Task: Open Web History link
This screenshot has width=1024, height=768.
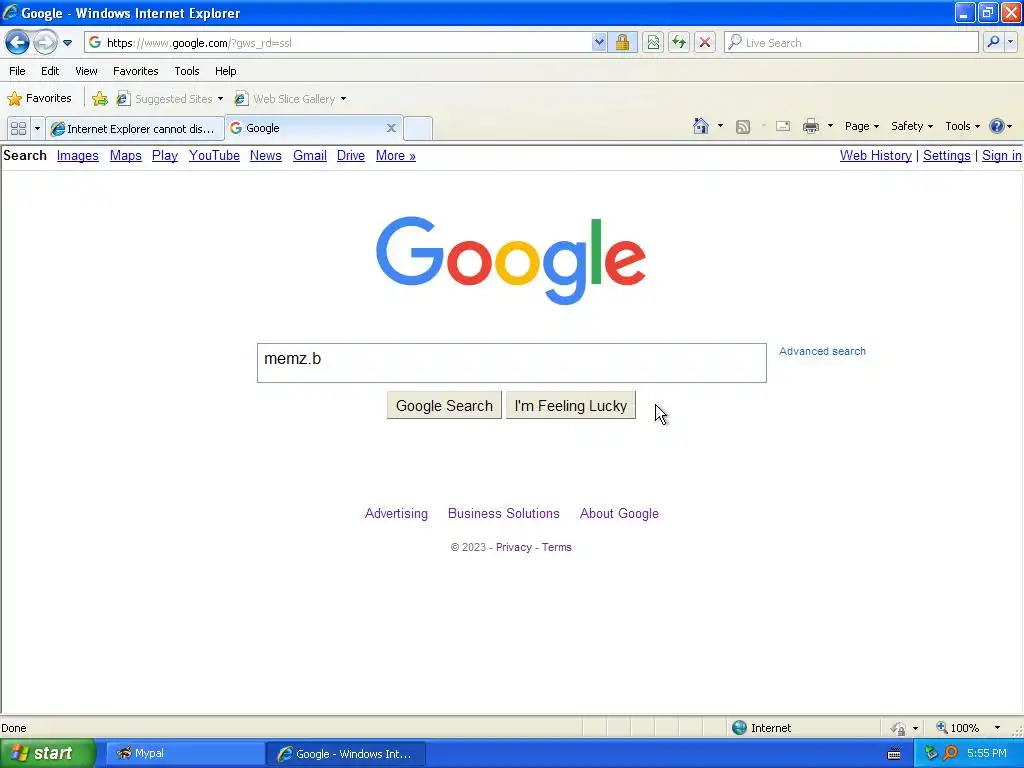Action: pos(876,155)
